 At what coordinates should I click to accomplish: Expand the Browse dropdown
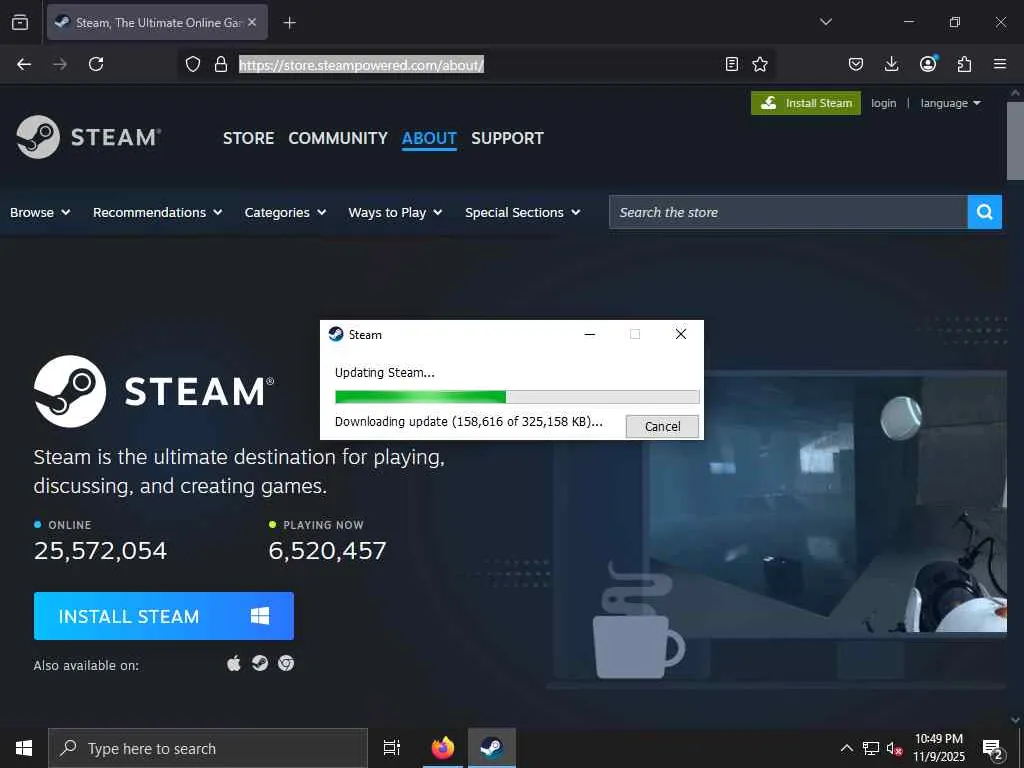(x=40, y=212)
